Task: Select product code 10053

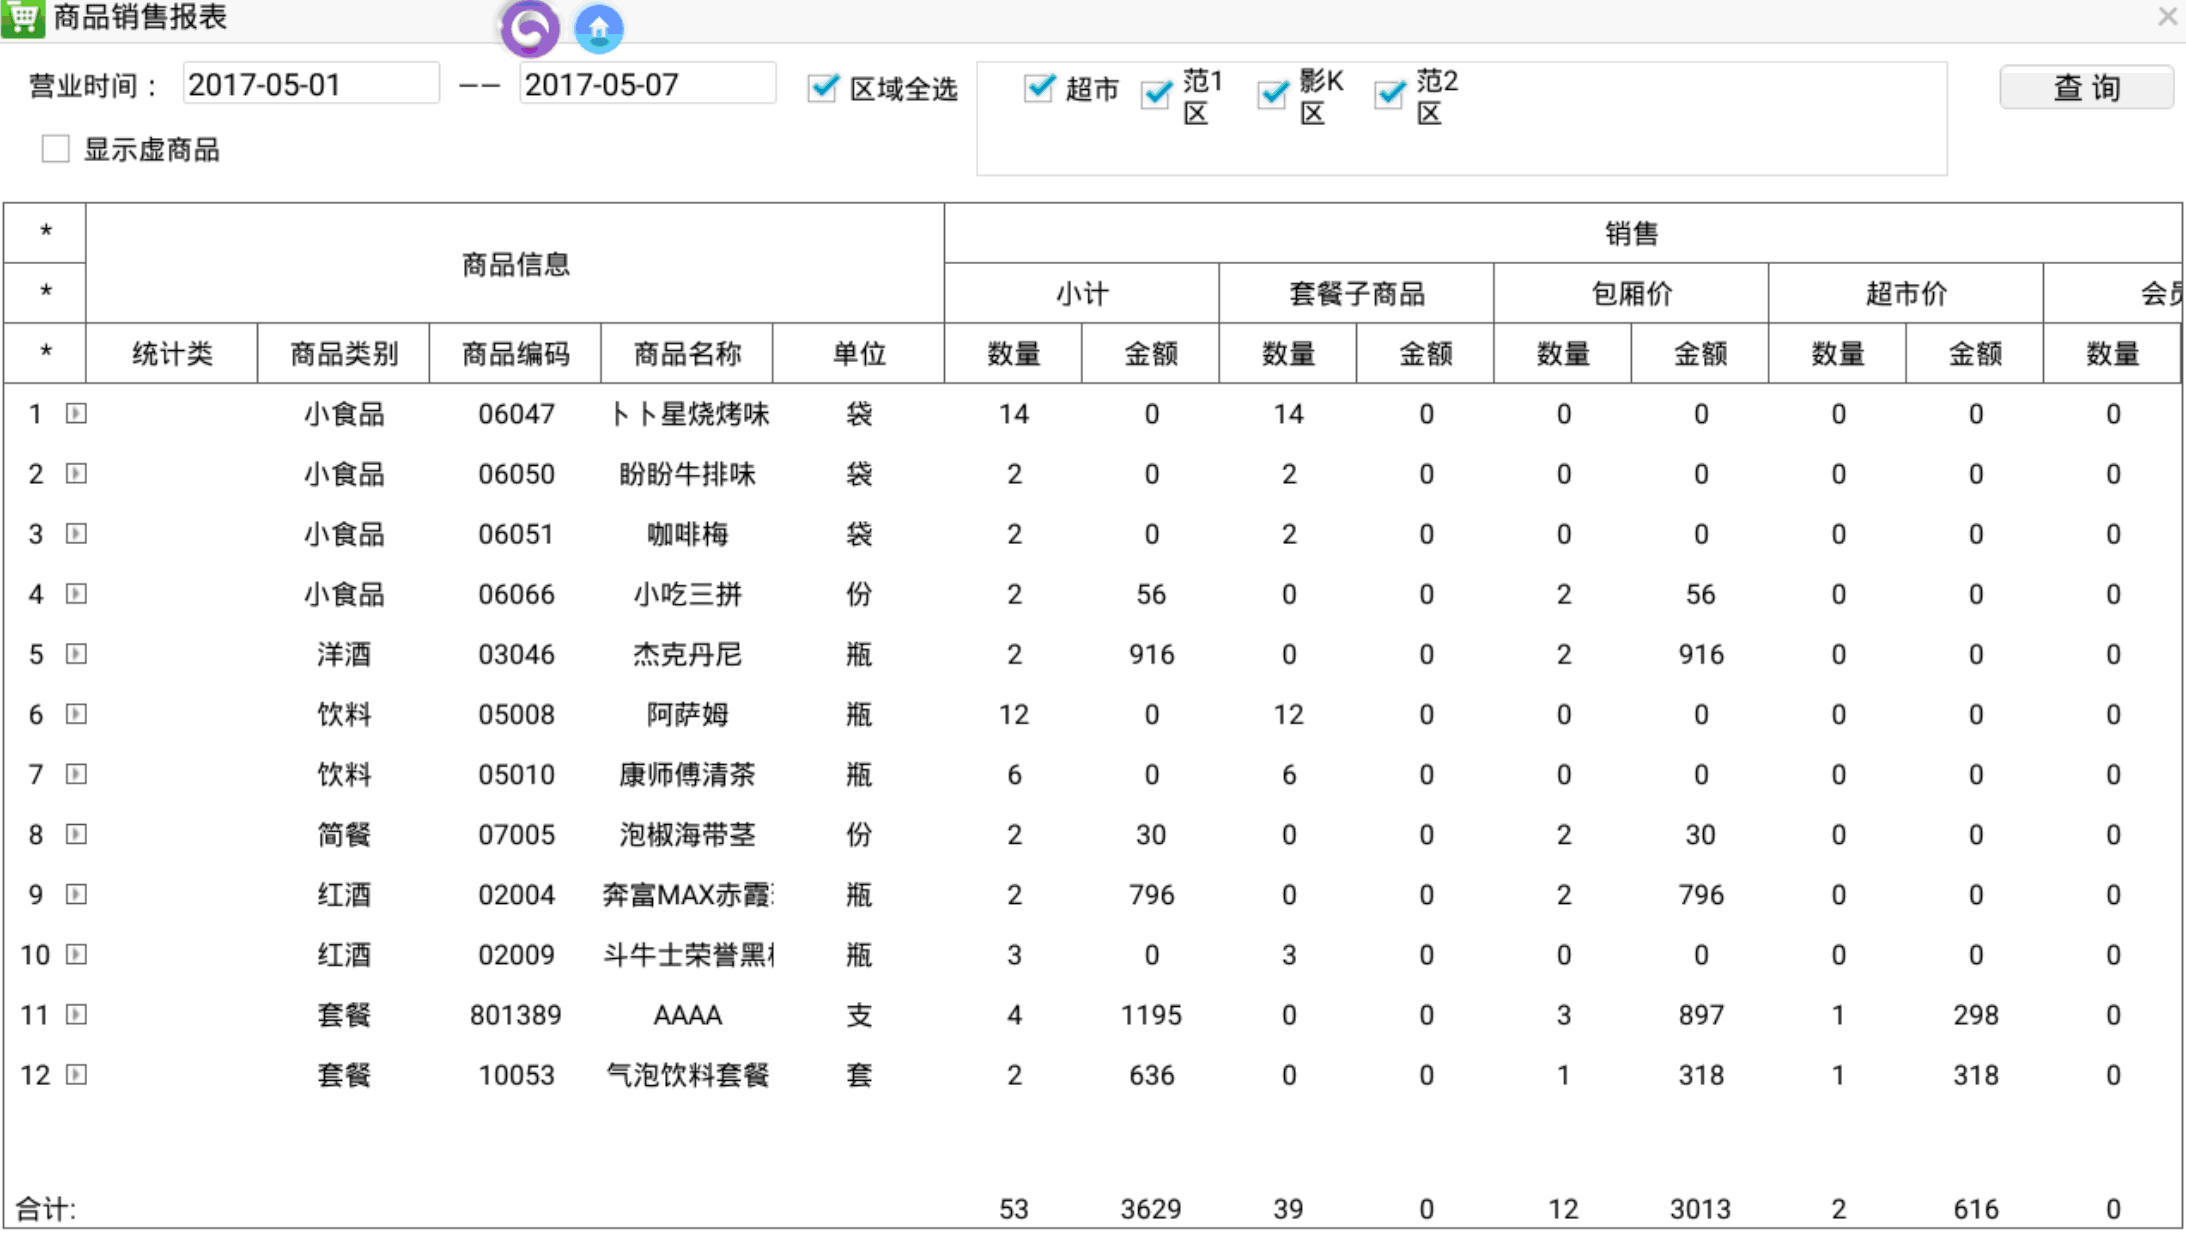Action: [x=516, y=1074]
